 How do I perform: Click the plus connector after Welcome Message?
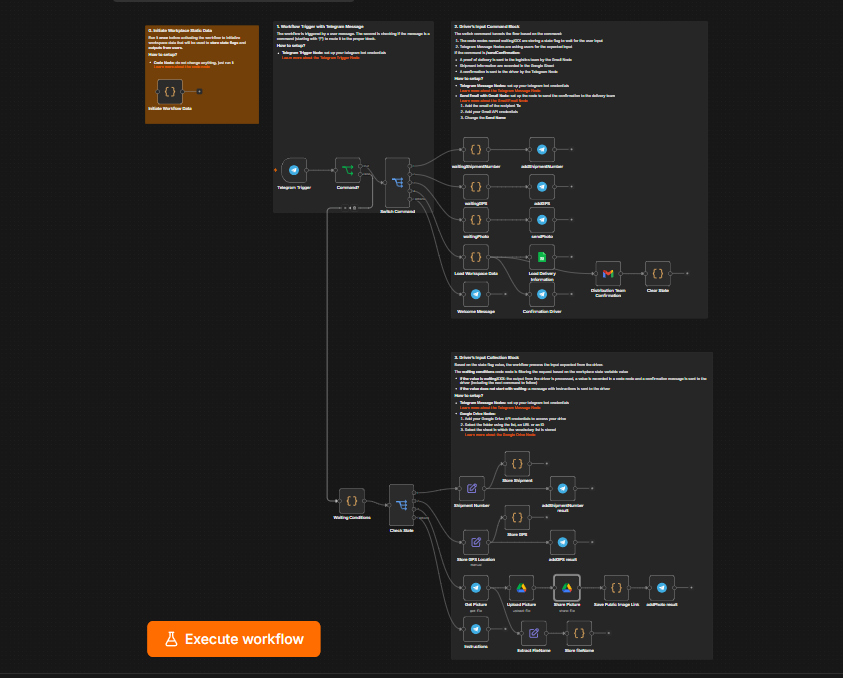pos(505,294)
